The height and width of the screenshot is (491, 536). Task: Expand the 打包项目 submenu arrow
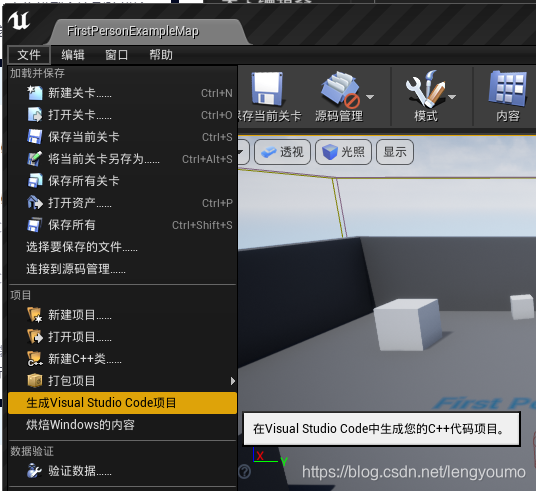coord(232,381)
